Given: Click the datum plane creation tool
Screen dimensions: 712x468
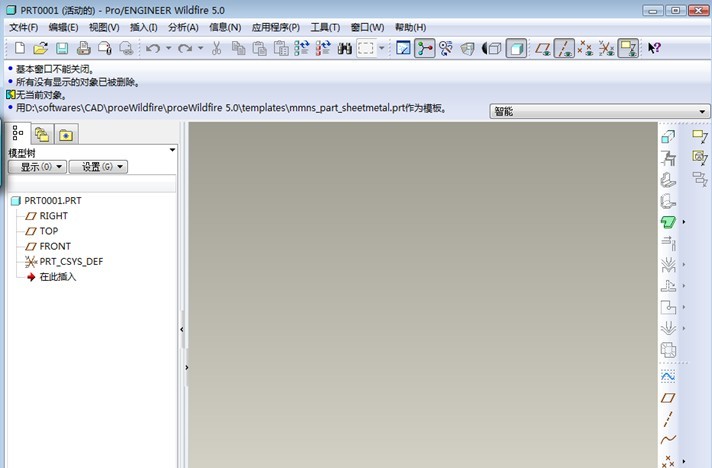Looking at the screenshot, I should [668, 398].
